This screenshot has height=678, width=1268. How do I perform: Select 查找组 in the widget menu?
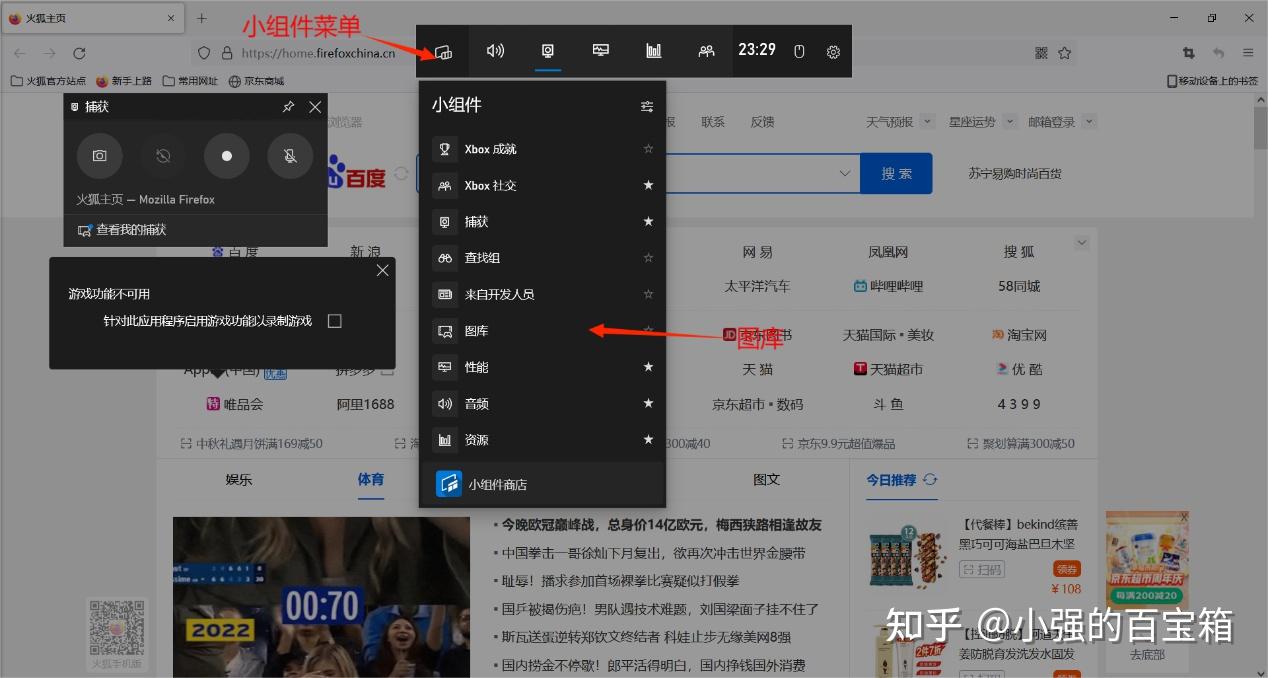click(x=542, y=258)
